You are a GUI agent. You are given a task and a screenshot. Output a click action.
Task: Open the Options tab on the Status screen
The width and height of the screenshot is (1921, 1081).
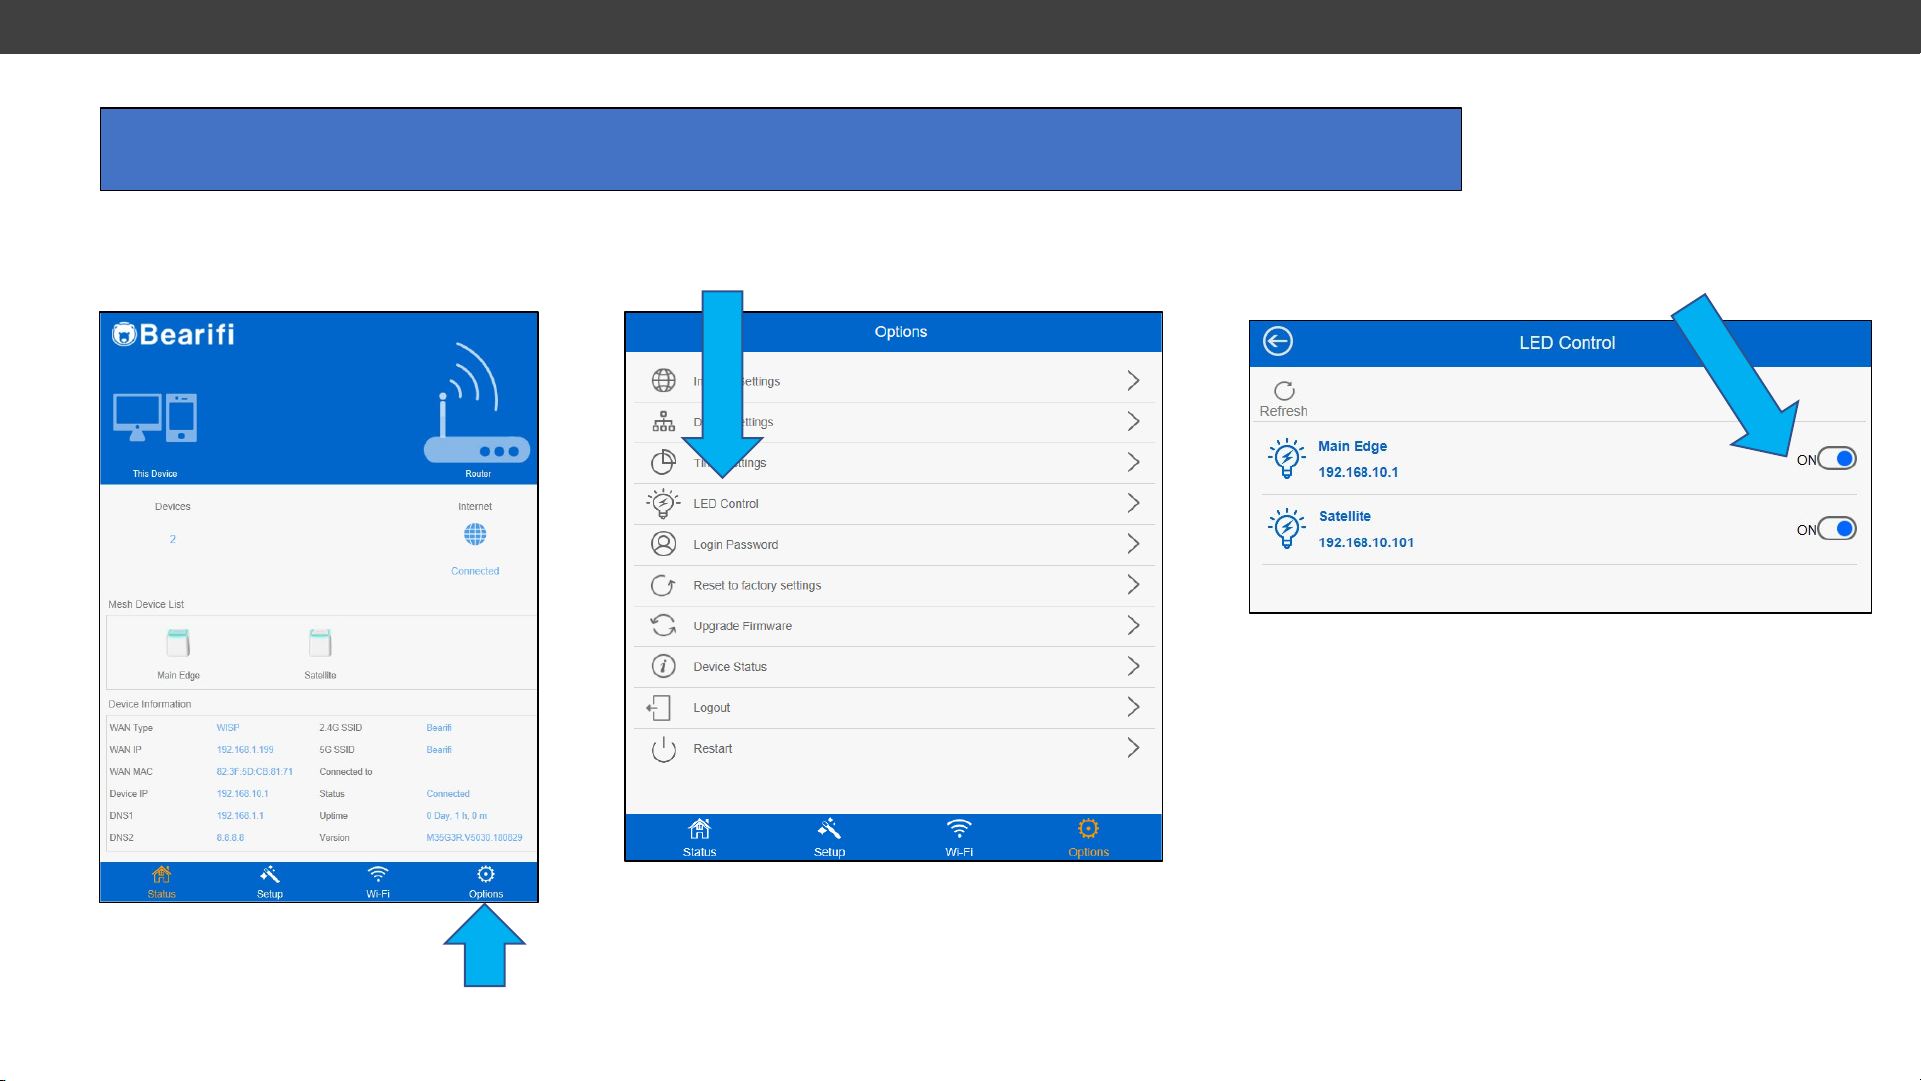click(x=486, y=881)
